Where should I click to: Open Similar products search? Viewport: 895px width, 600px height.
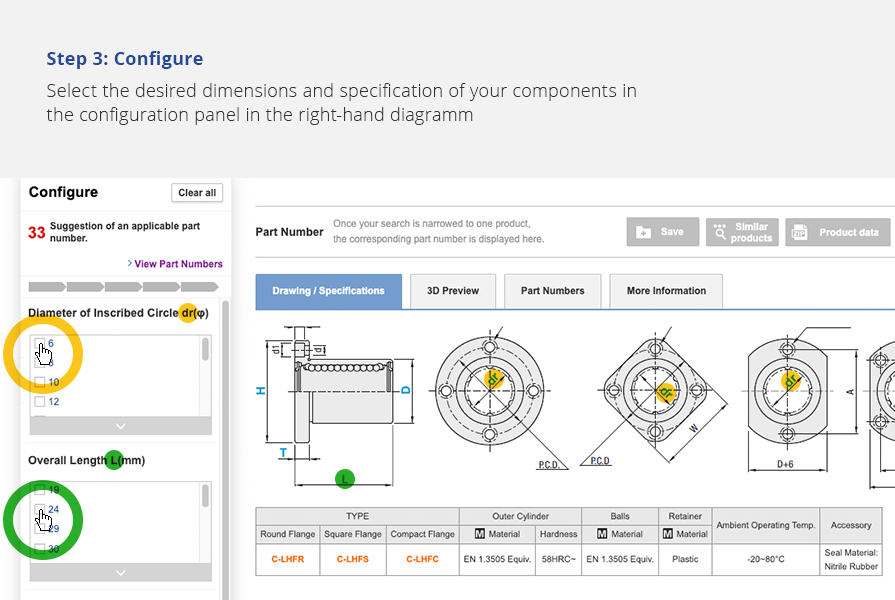(741, 232)
